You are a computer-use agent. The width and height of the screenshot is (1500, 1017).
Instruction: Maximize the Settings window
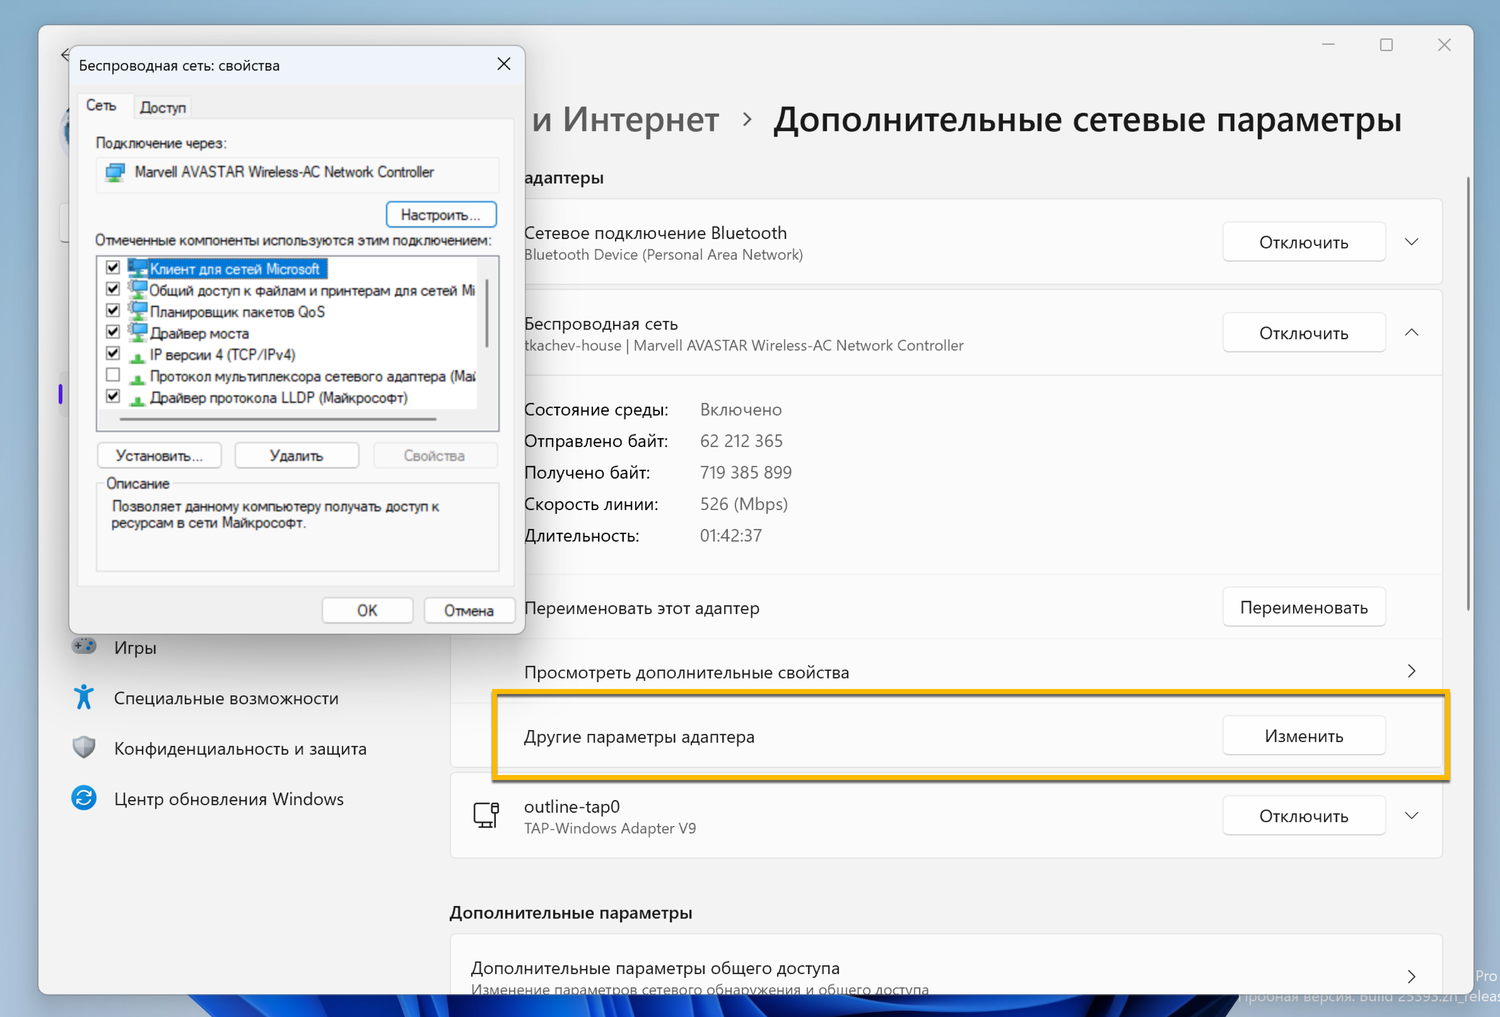point(1386,45)
